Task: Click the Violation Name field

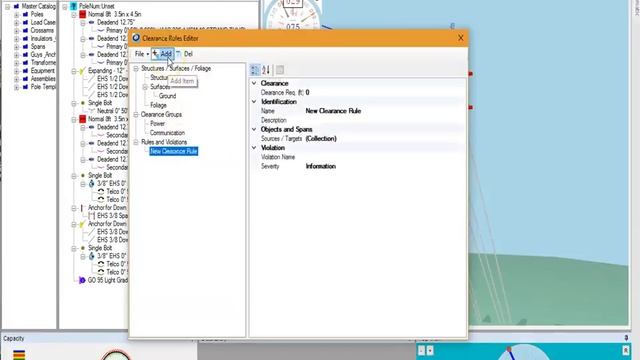Action: point(384,157)
